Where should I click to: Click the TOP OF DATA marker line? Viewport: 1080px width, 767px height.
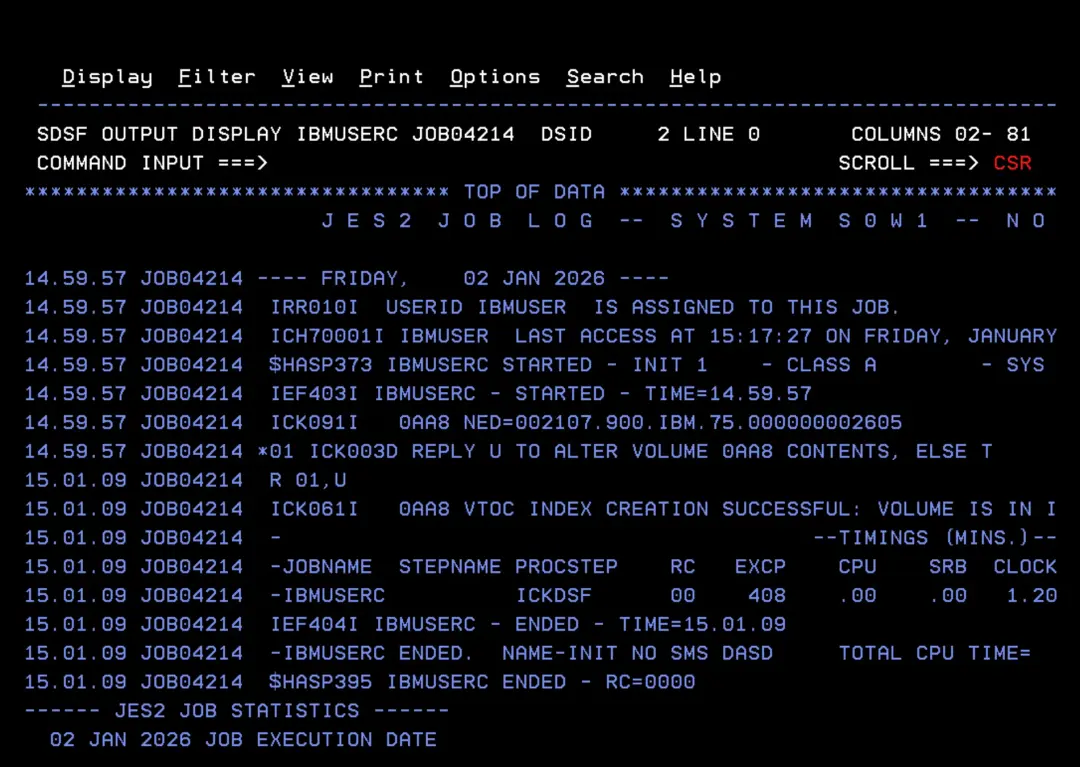(x=541, y=192)
